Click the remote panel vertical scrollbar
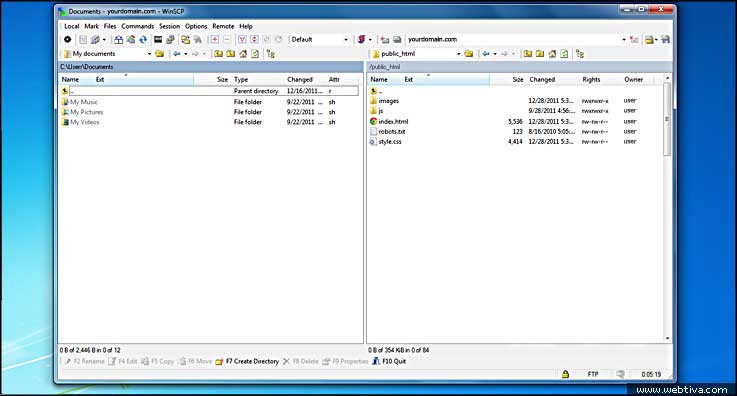This screenshot has width=737, height=396. tap(667, 119)
